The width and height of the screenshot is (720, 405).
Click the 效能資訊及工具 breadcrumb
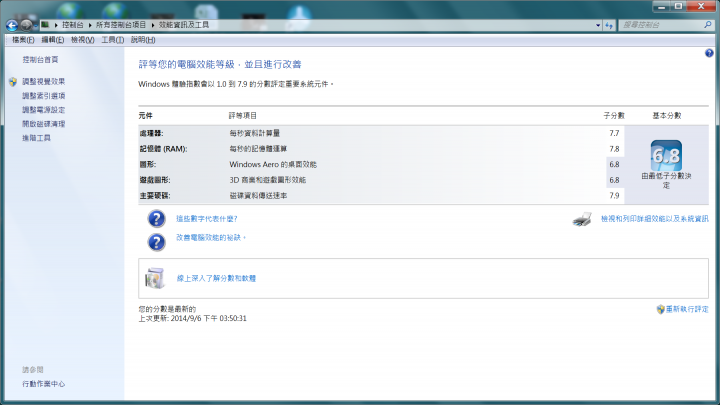click(x=184, y=25)
